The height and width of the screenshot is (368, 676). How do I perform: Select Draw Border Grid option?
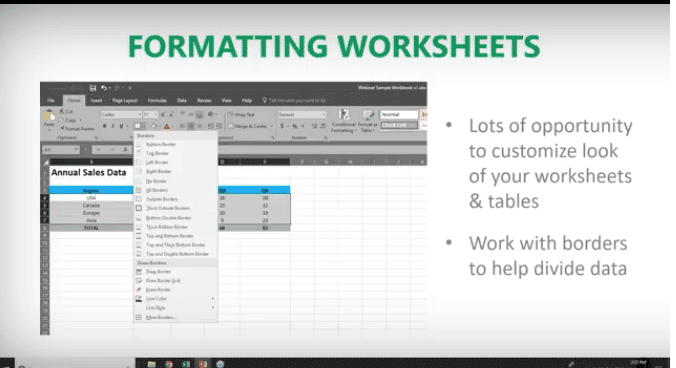pos(175,281)
